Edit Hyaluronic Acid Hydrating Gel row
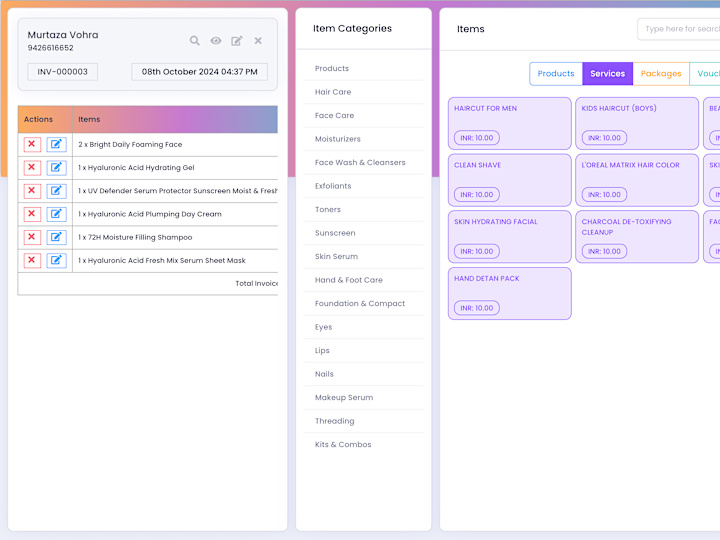 click(x=56, y=168)
